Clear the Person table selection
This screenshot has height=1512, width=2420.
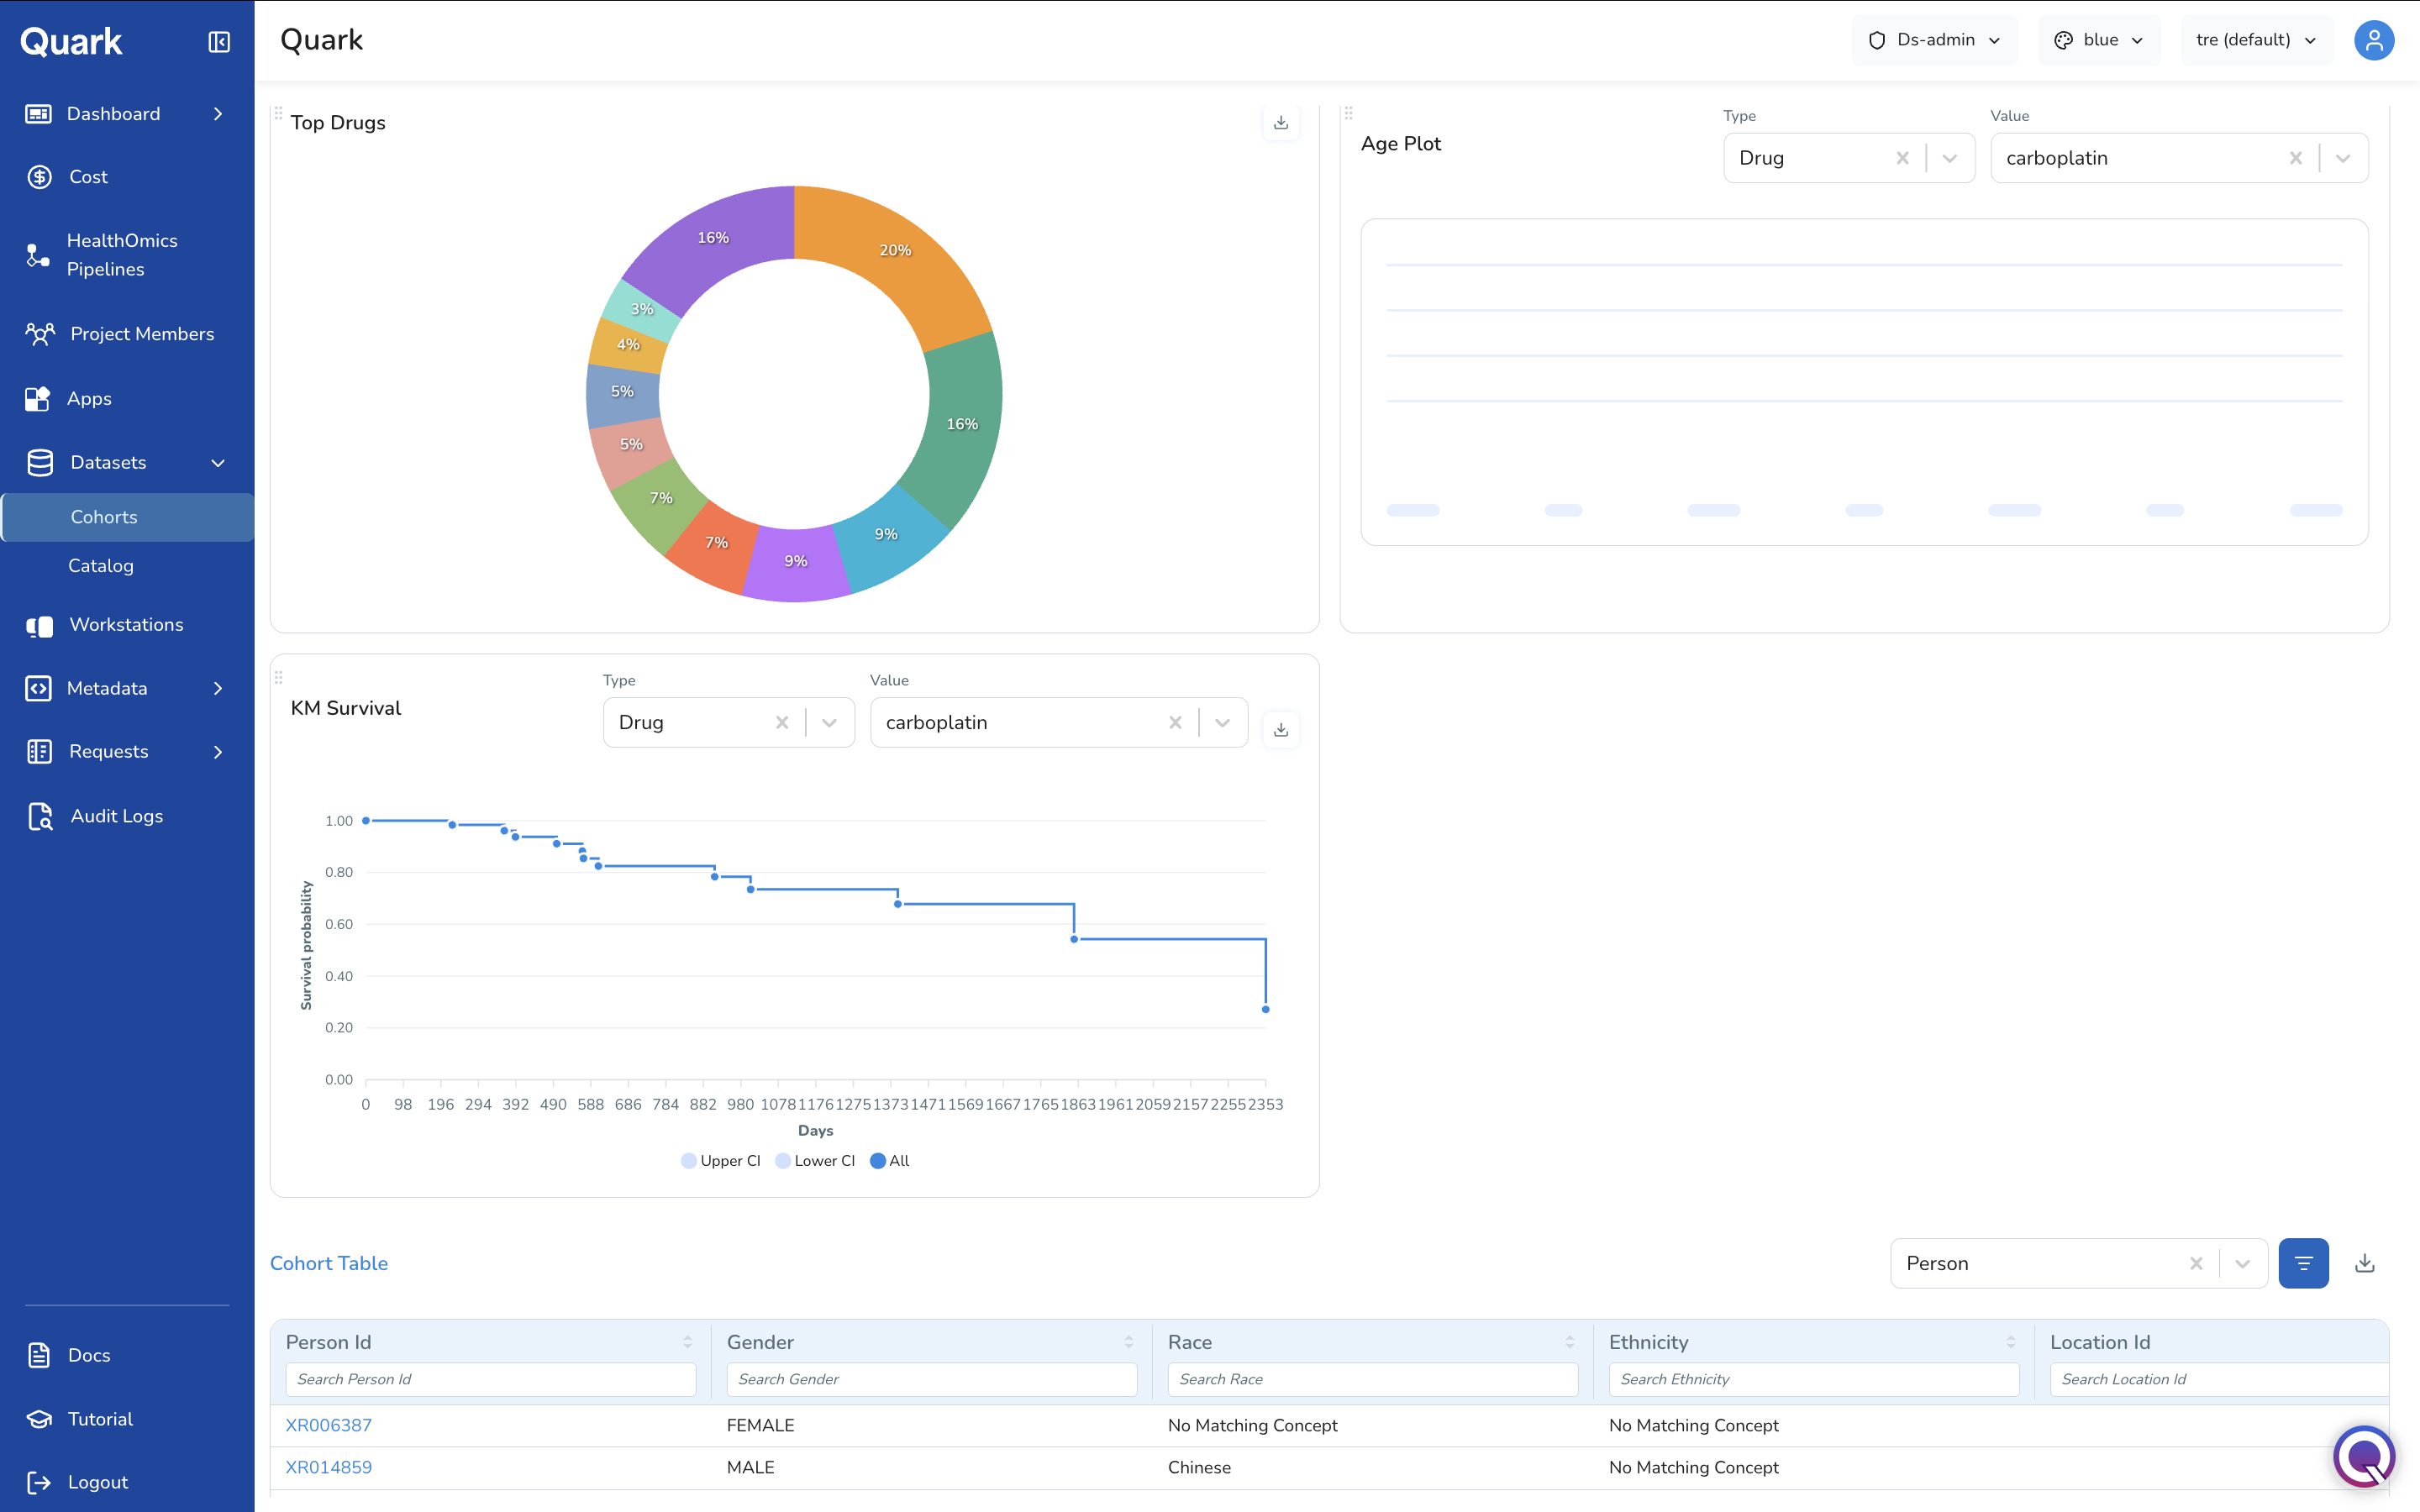click(x=2196, y=1263)
